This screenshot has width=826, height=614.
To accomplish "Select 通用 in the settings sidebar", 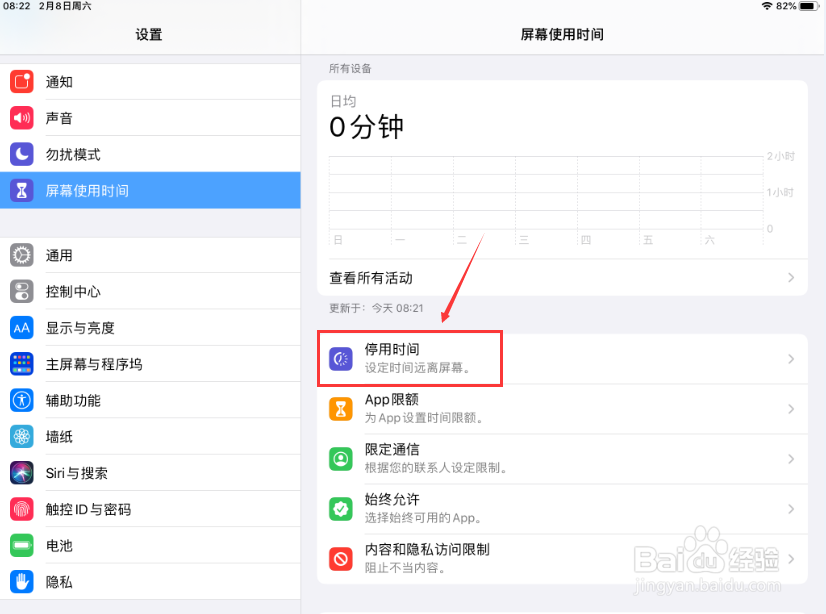I will (150, 255).
